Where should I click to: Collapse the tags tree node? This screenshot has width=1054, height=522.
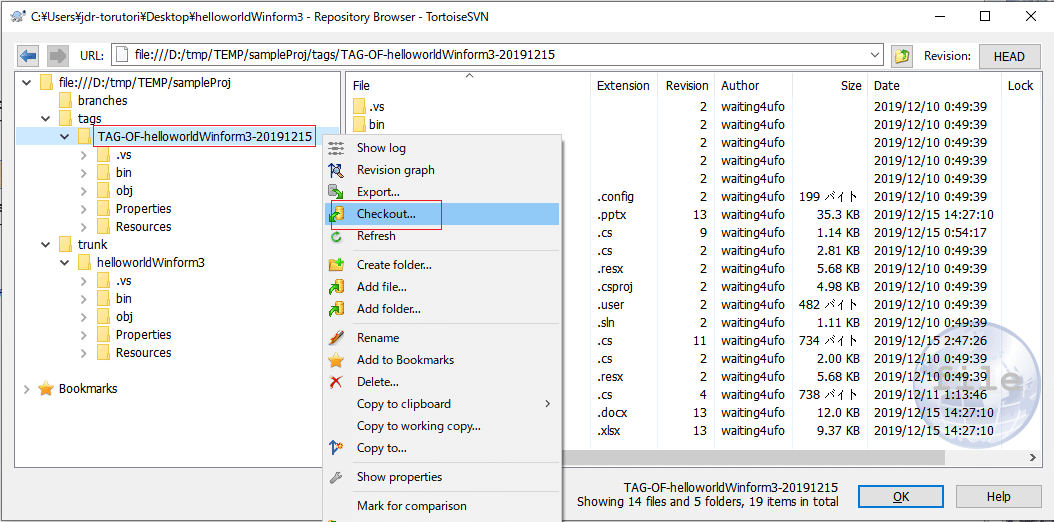[46, 119]
